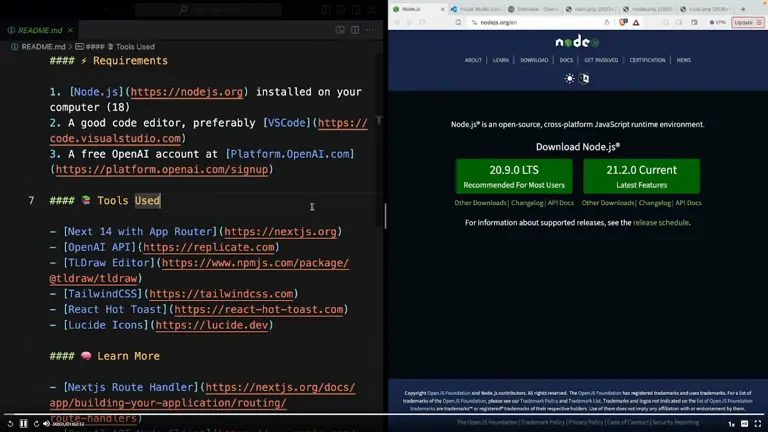This screenshot has height=432, width=768.
Task: Open the 1x playback speed control
Action: tap(731, 424)
